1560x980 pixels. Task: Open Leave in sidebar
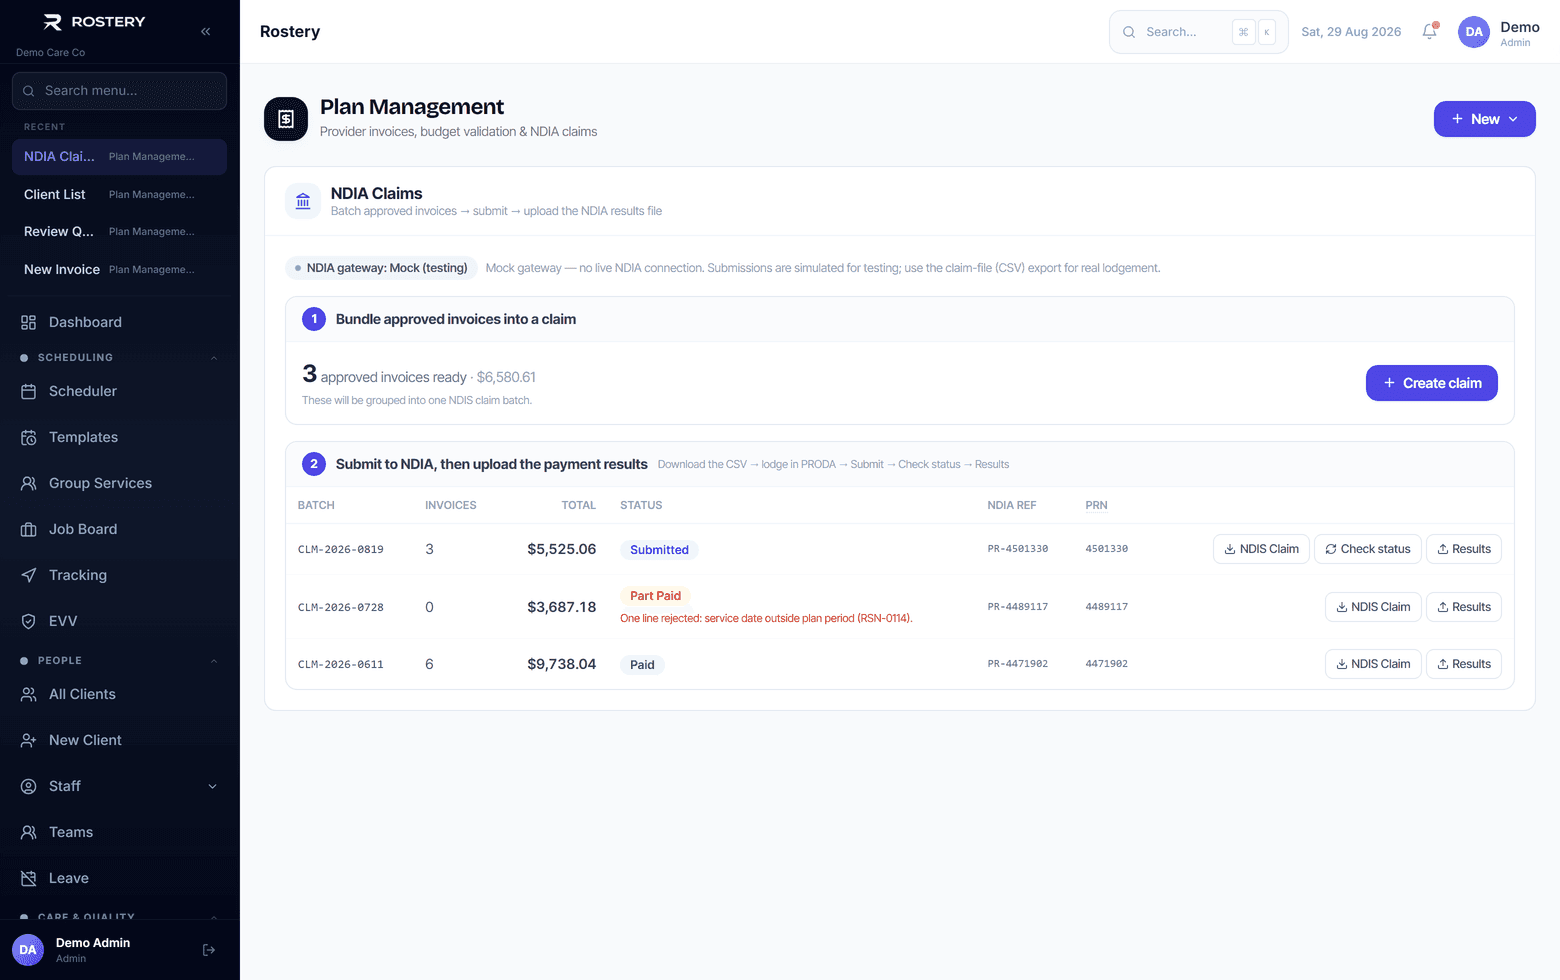pos(120,878)
